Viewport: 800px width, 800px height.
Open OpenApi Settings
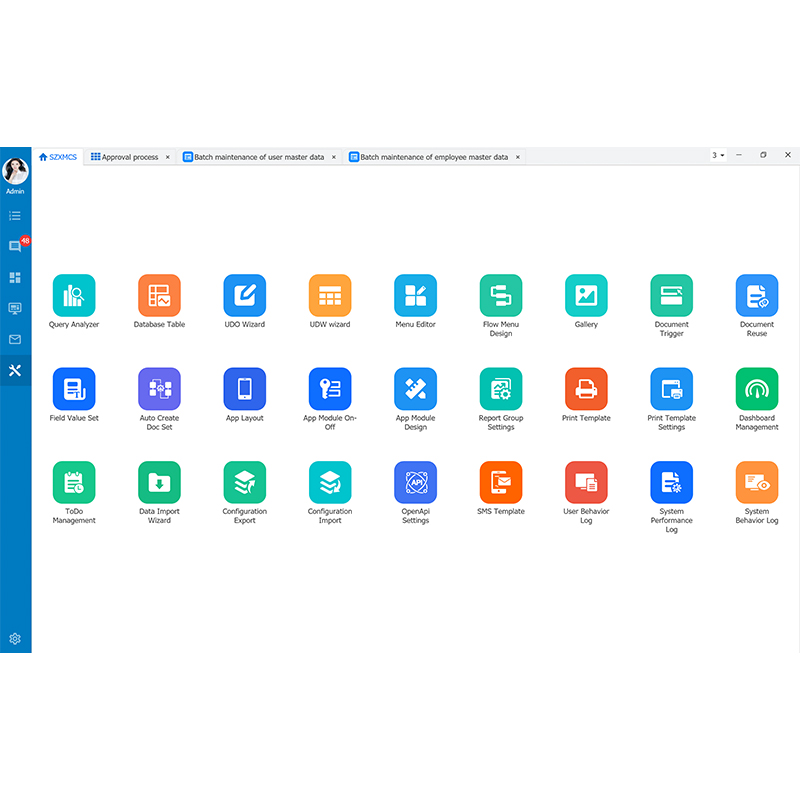pyautogui.click(x=415, y=483)
